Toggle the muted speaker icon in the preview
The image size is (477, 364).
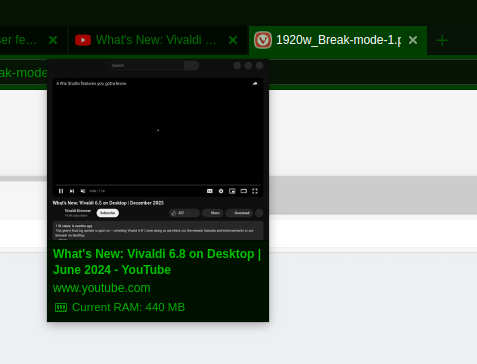[x=83, y=191]
